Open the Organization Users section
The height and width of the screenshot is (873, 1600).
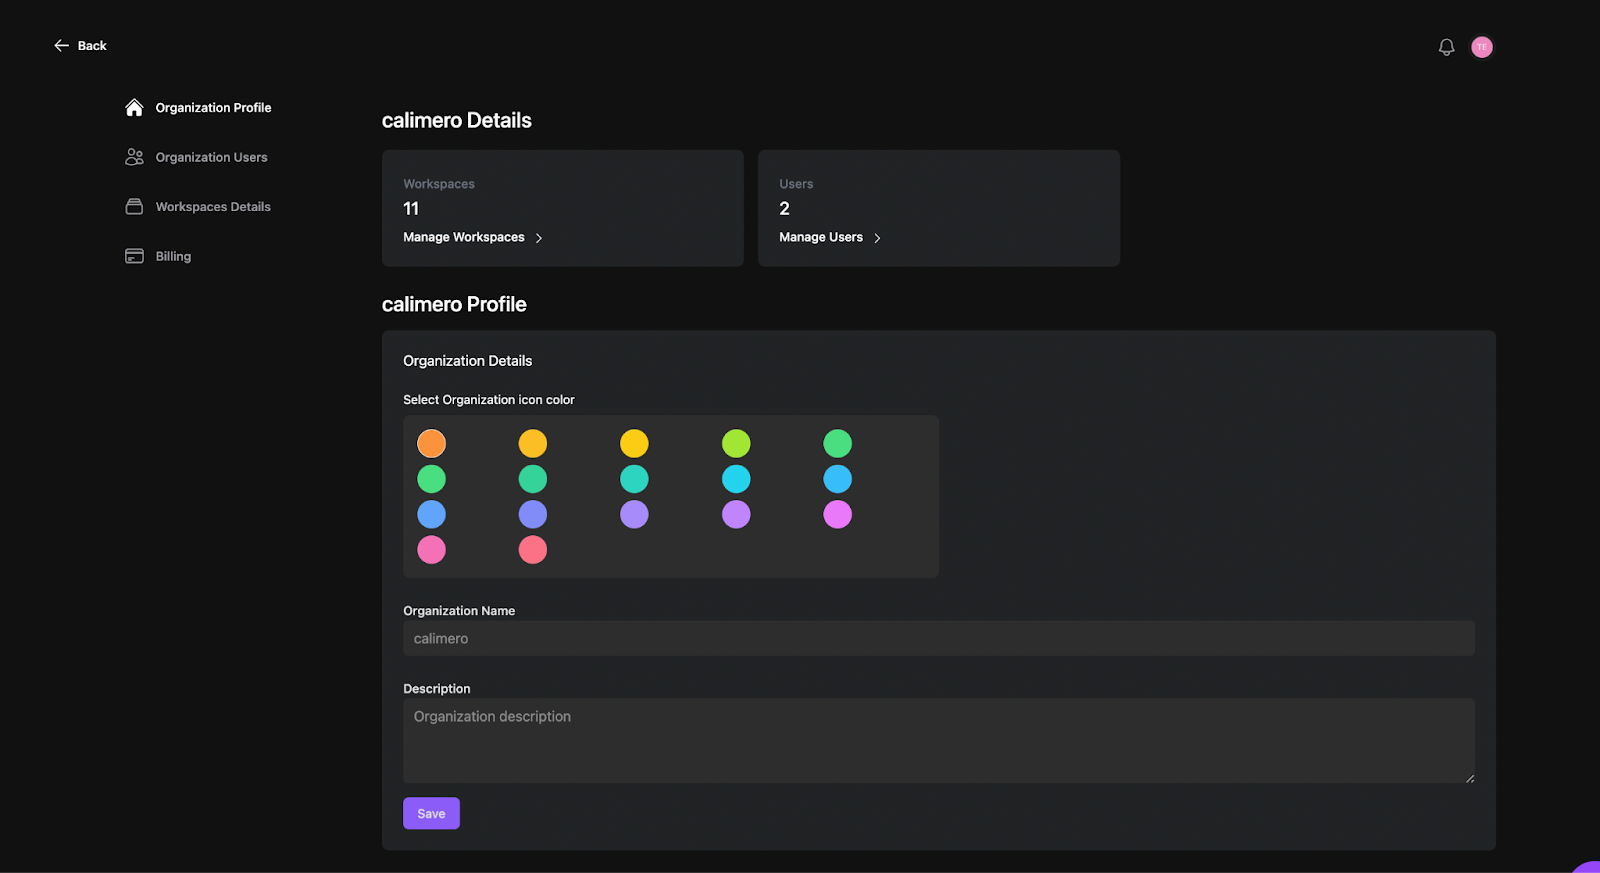click(x=211, y=157)
